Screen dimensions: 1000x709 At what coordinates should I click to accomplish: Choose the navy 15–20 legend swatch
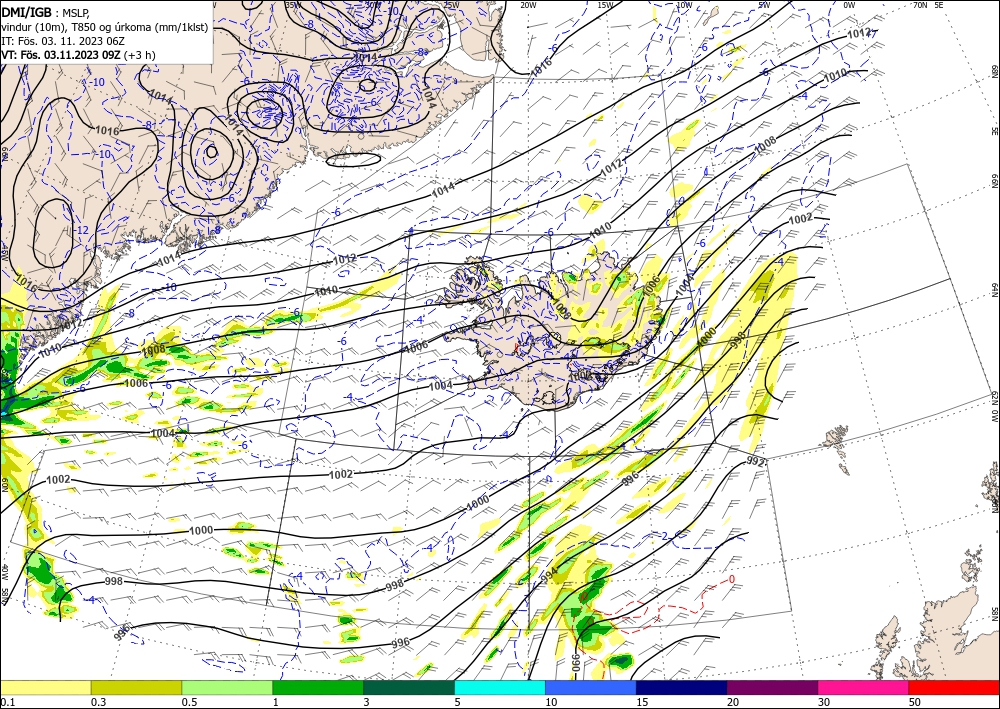(x=682, y=687)
